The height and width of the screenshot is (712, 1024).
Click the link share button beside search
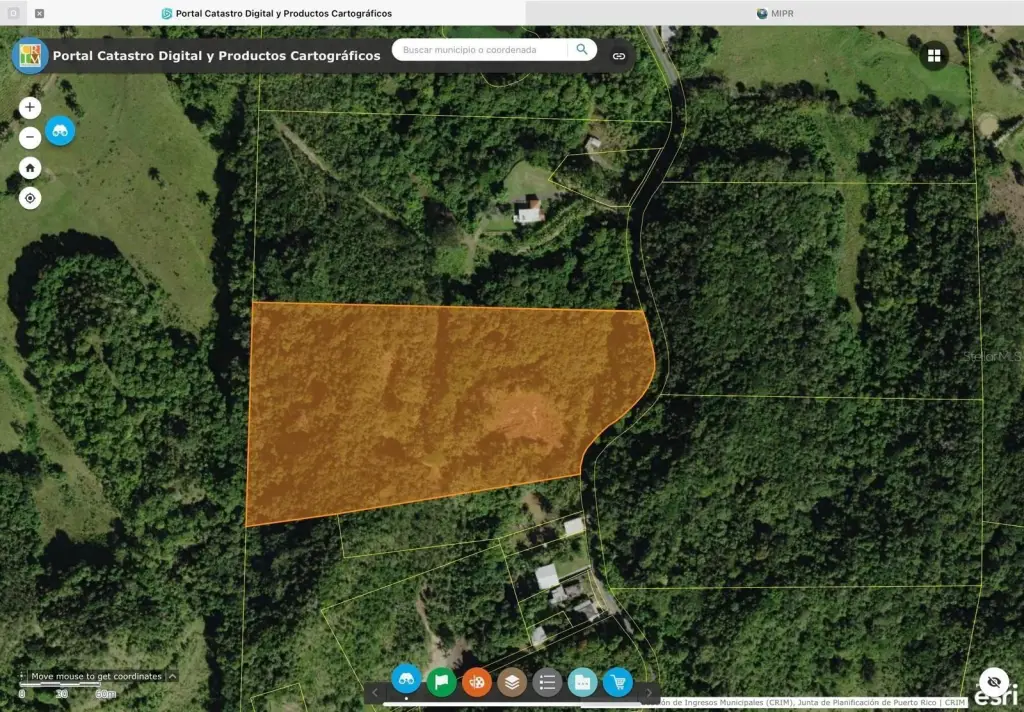coord(619,56)
